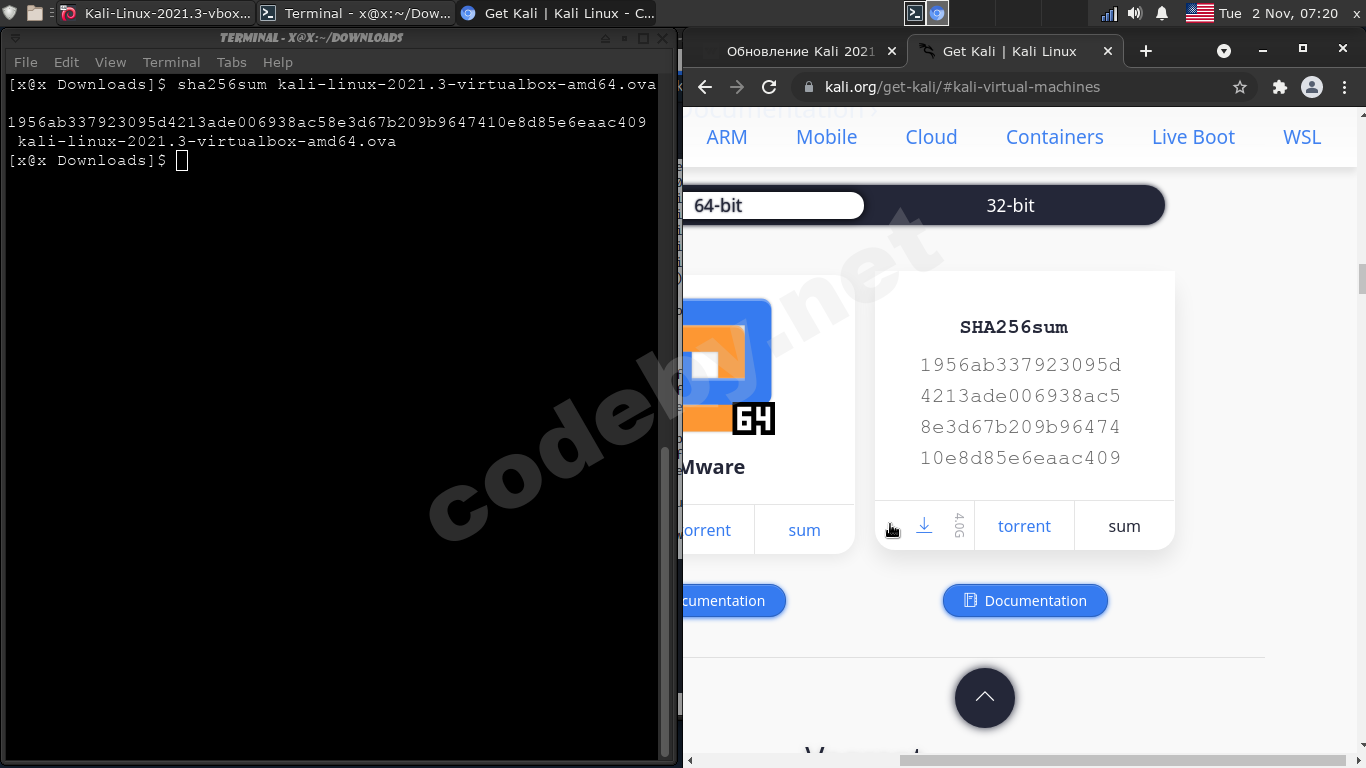Click the terminal command prompt cursor
Viewport: 1366px width, 768px height.
tap(182, 160)
